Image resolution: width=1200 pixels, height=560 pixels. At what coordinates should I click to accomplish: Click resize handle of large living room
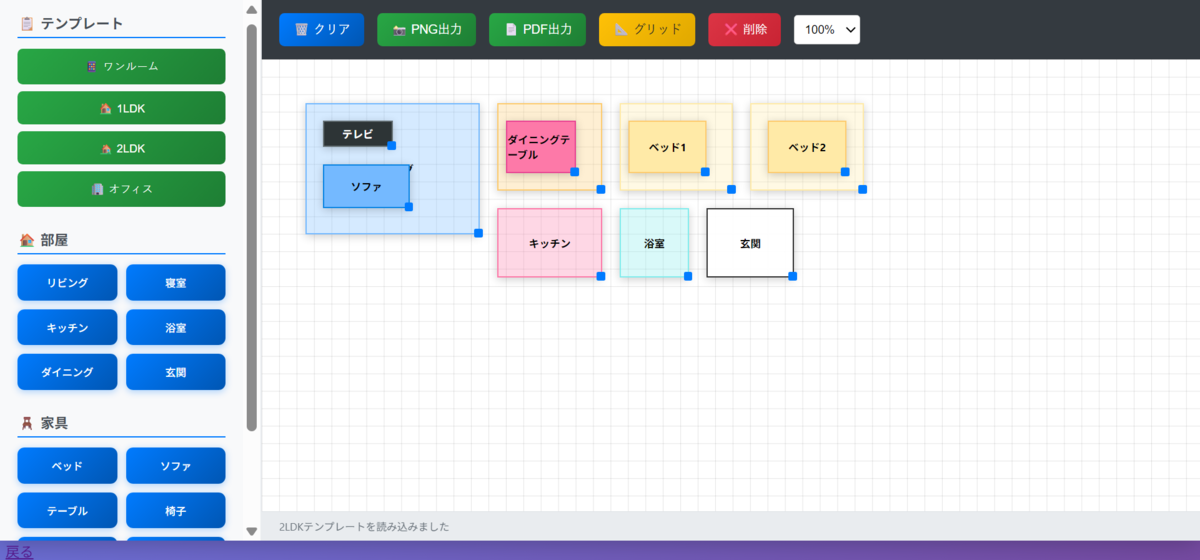pos(479,233)
